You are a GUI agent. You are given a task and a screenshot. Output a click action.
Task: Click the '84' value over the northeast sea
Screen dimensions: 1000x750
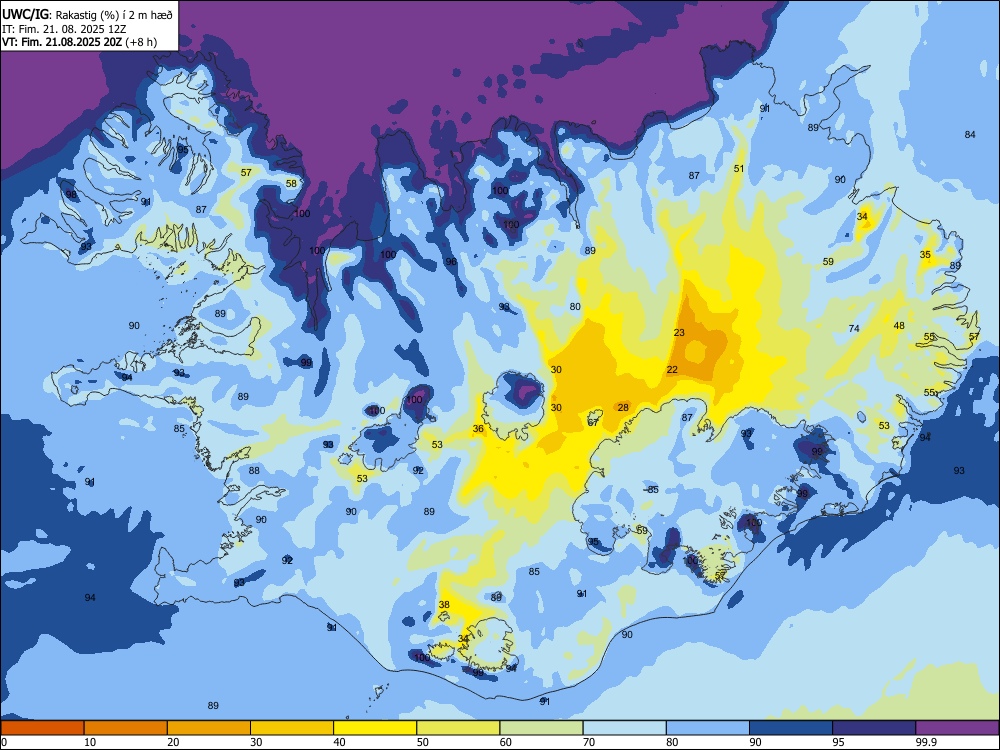[970, 135]
